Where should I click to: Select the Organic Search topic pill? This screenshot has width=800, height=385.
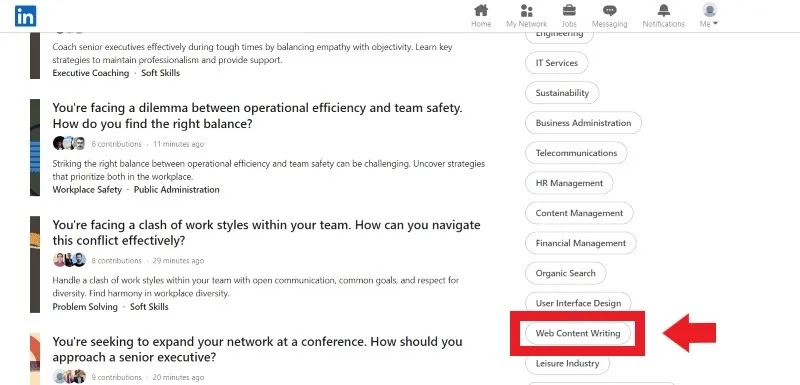(565, 273)
